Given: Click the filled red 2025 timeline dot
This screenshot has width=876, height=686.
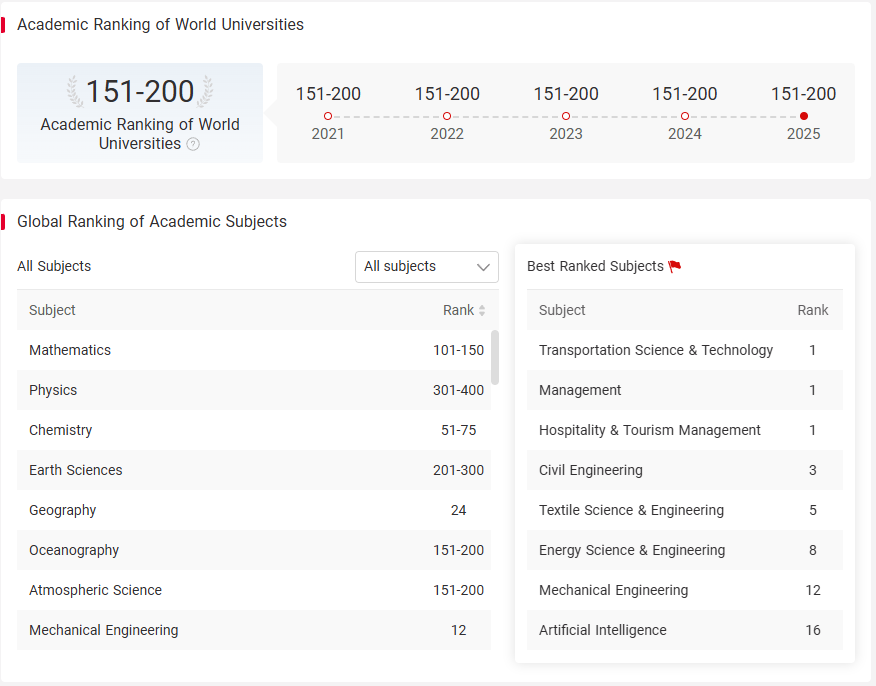Looking at the screenshot, I should tap(804, 116).
